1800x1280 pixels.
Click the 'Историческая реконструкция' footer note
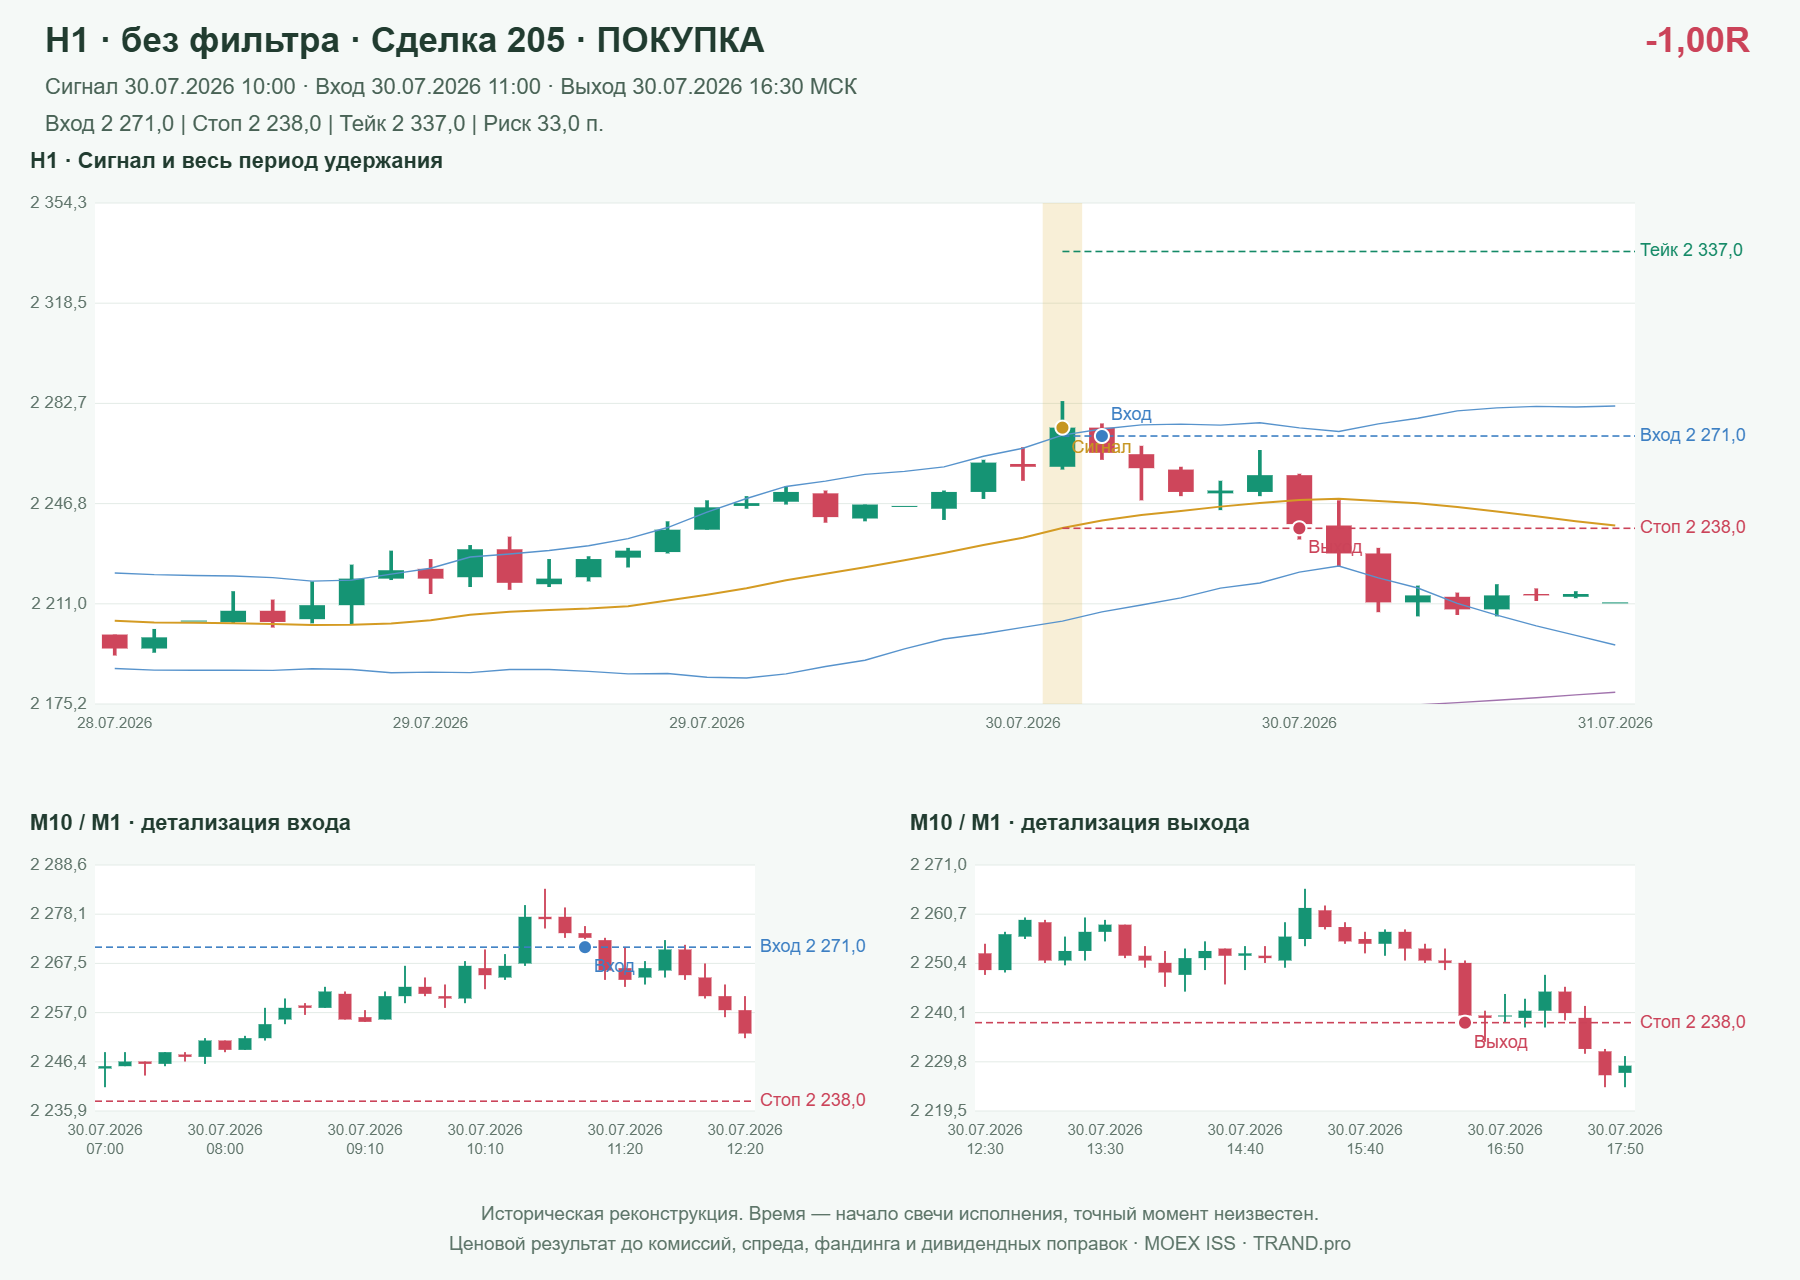pyautogui.click(x=900, y=1214)
